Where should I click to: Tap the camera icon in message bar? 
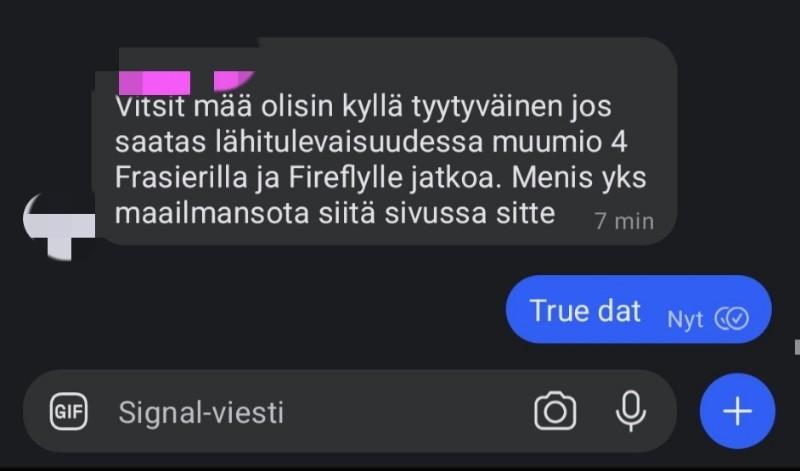[555, 411]
